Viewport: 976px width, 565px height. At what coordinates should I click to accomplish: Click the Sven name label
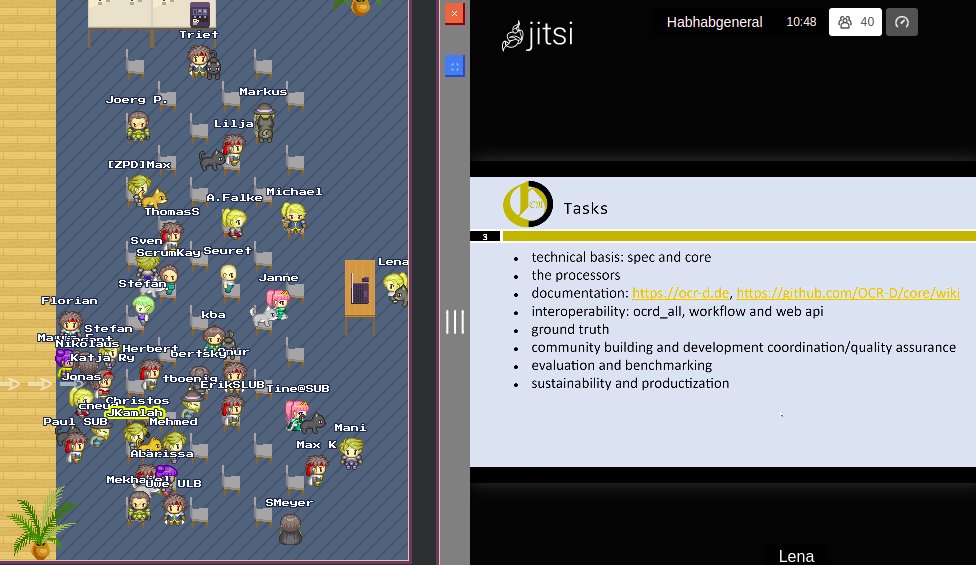146,241
